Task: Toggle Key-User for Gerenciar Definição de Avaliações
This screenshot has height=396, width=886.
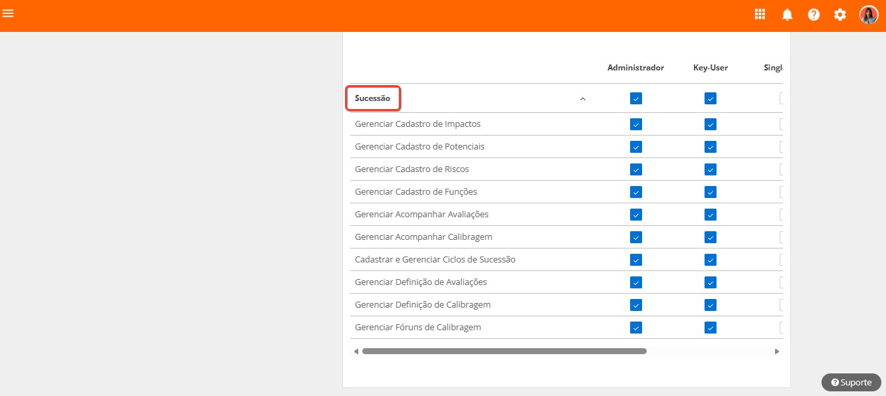Action: point(710,282)
